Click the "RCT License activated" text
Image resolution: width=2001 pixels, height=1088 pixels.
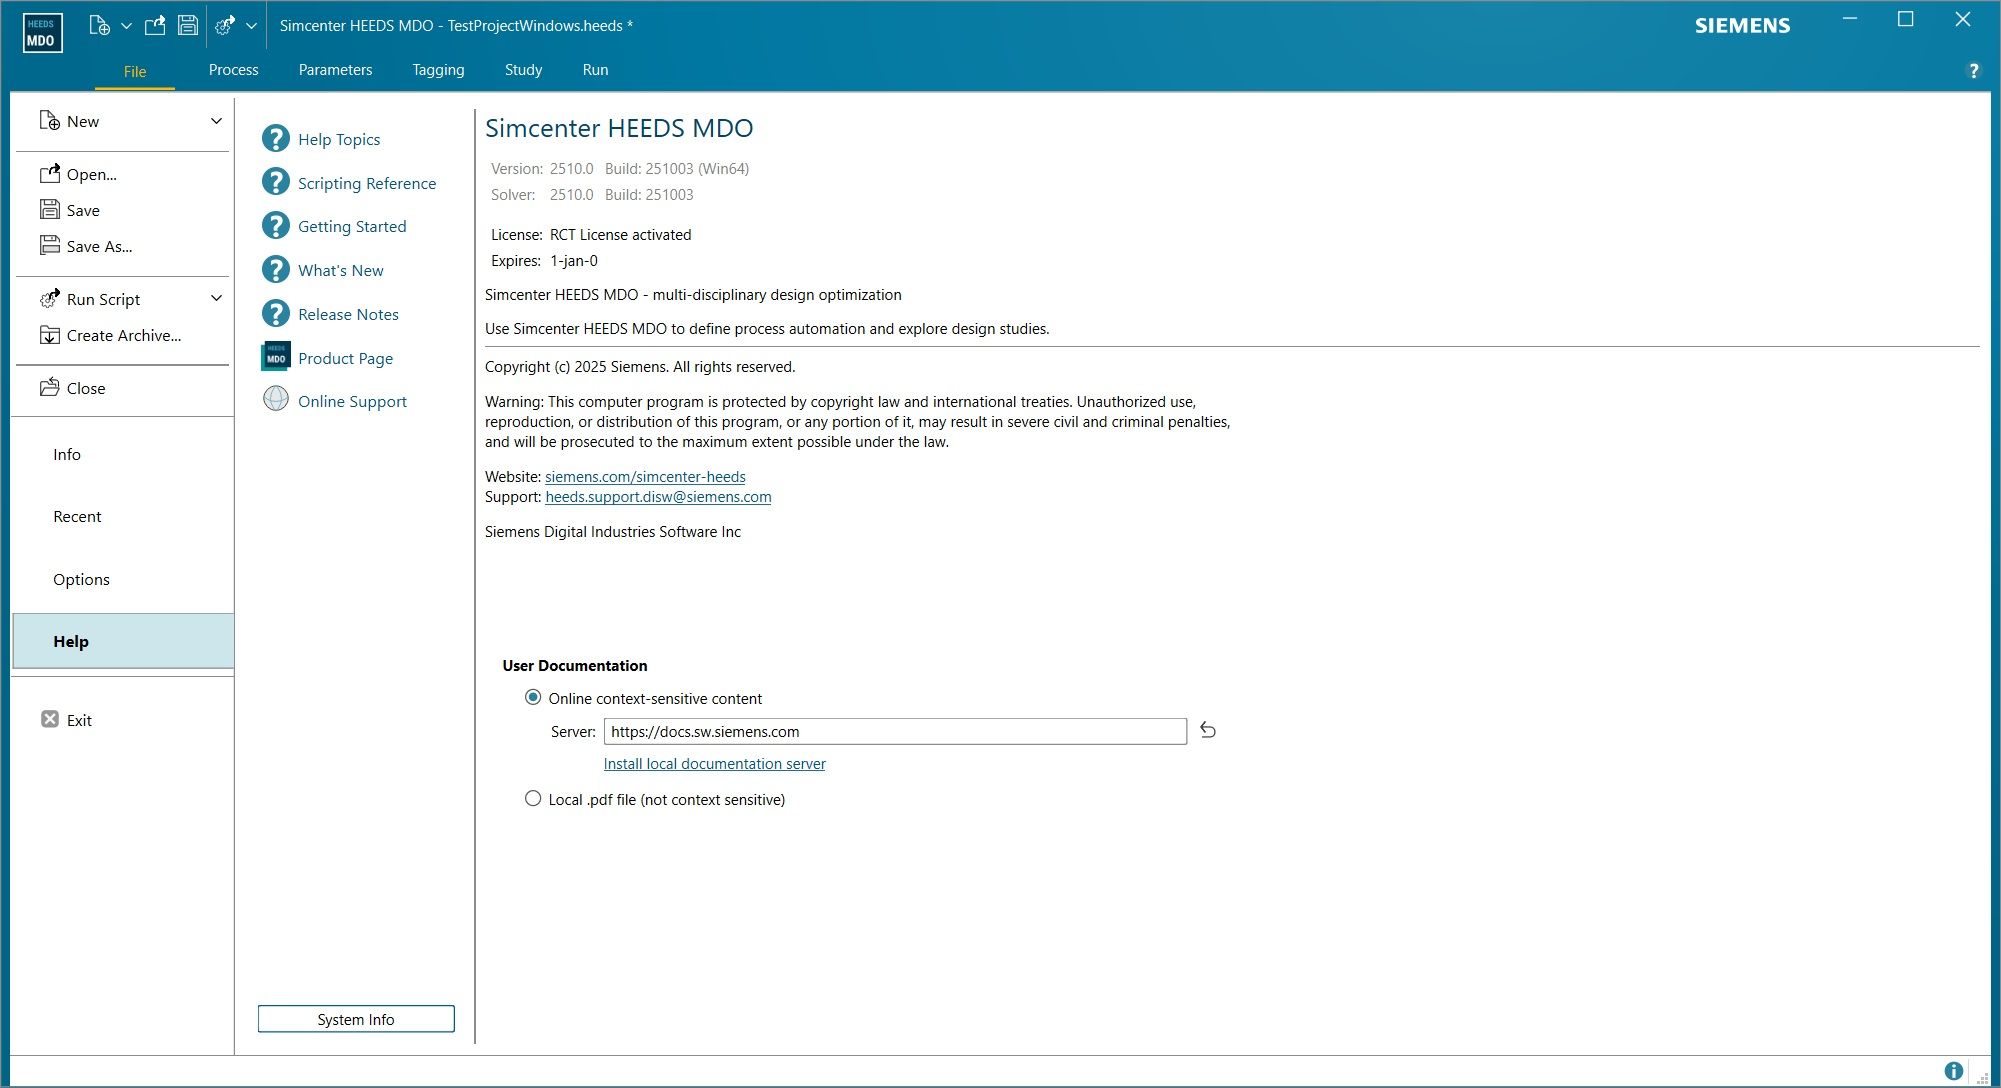[x=620, y=235]
